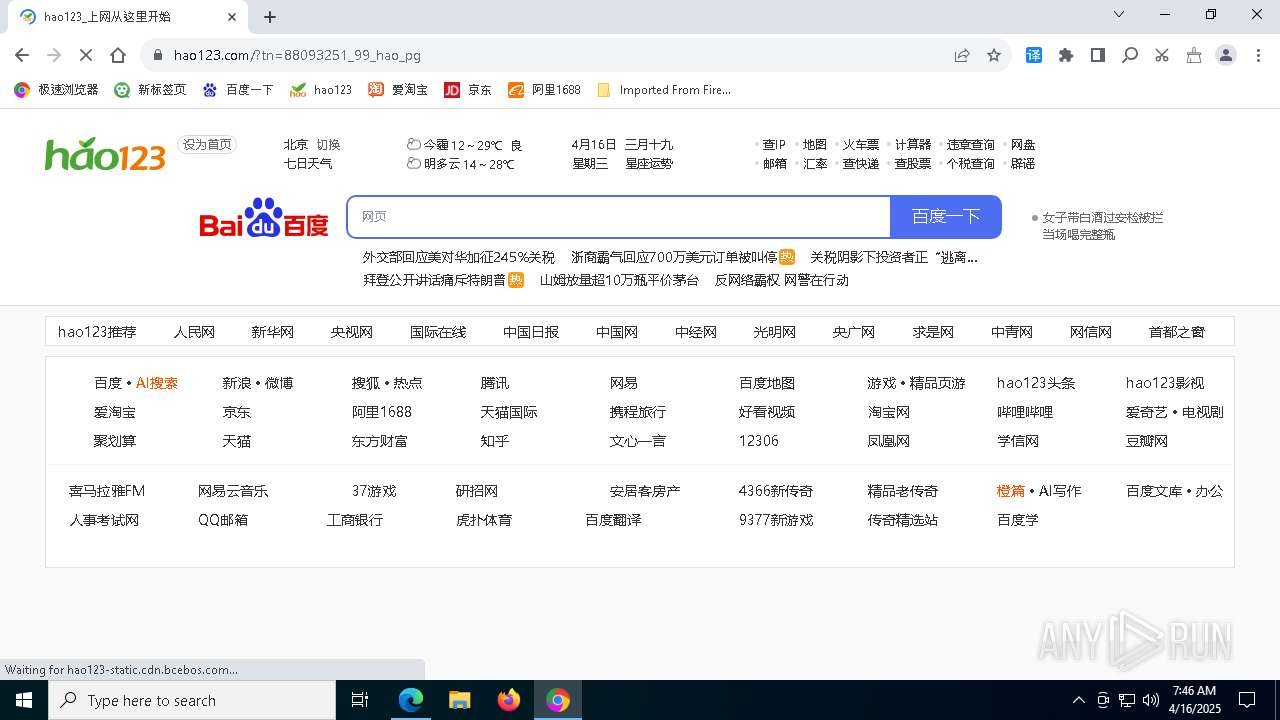1280x720 pixels.
Task: Select the 首都之窗 tab
Action: (1177, 332)
